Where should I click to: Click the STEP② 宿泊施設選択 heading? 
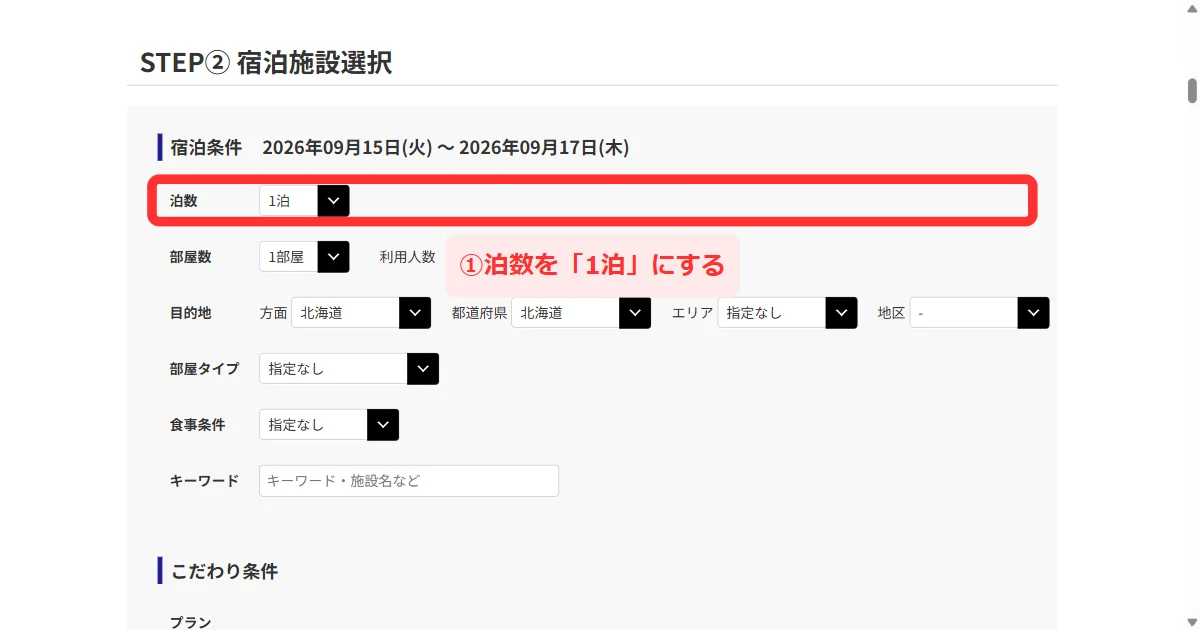pos(266,62)
